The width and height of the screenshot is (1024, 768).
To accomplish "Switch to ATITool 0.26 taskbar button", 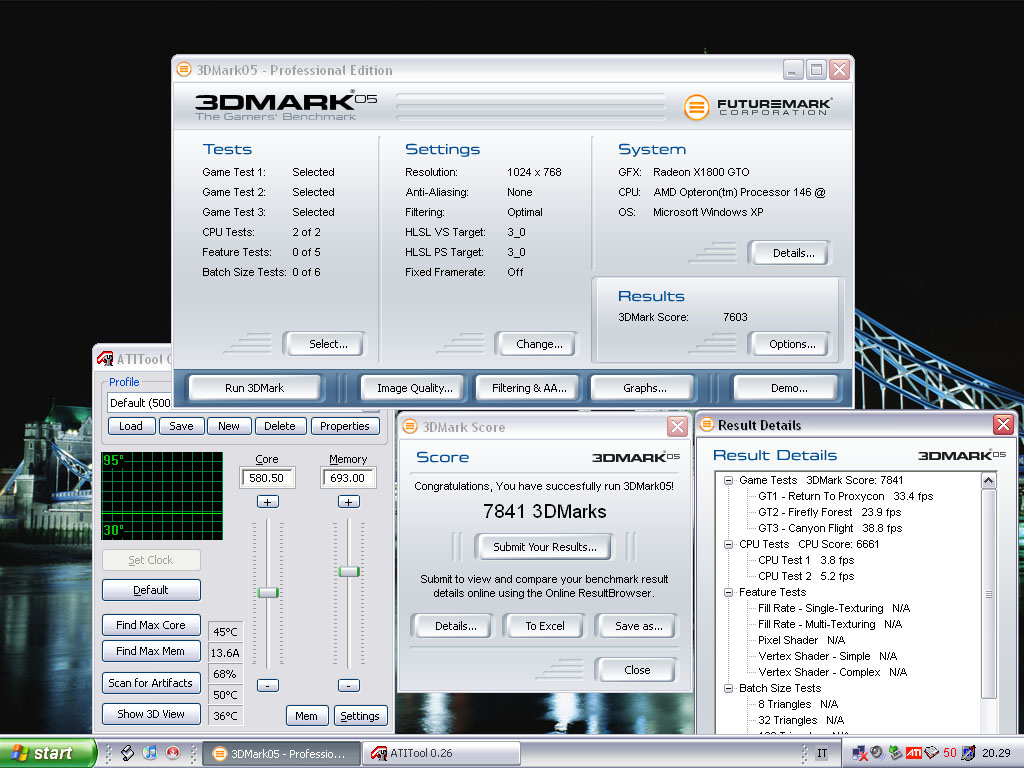I will (441, 754).
